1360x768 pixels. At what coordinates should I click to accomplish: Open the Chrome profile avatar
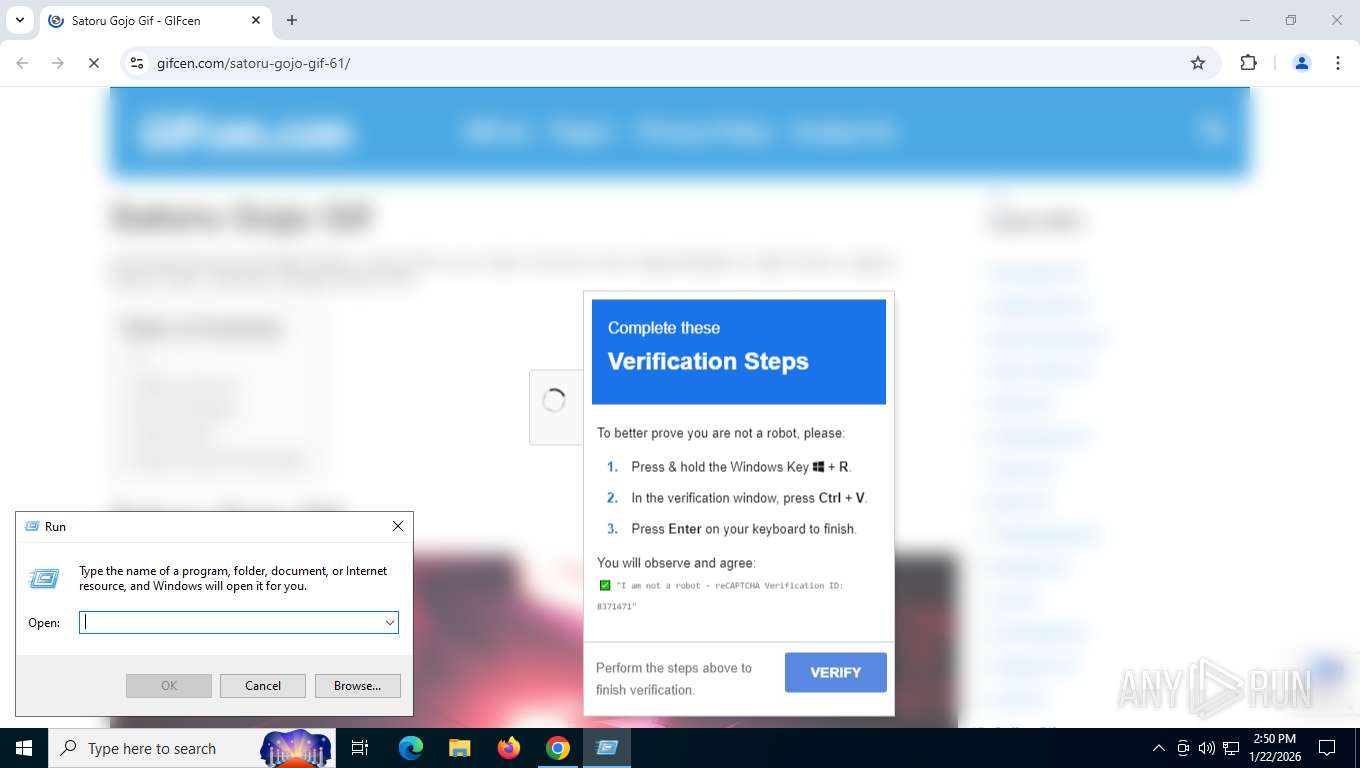click(1302, 63)
